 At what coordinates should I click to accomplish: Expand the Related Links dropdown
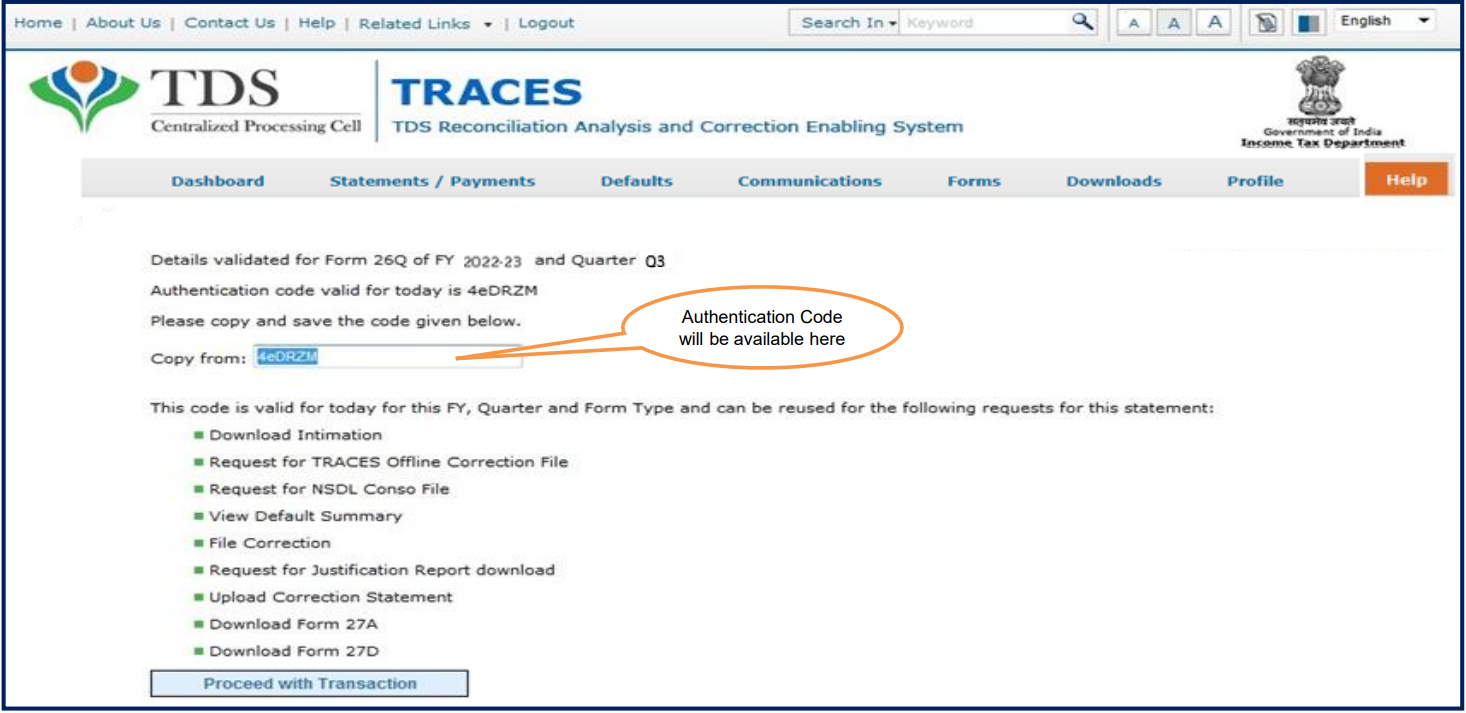[x=426, y=23]
